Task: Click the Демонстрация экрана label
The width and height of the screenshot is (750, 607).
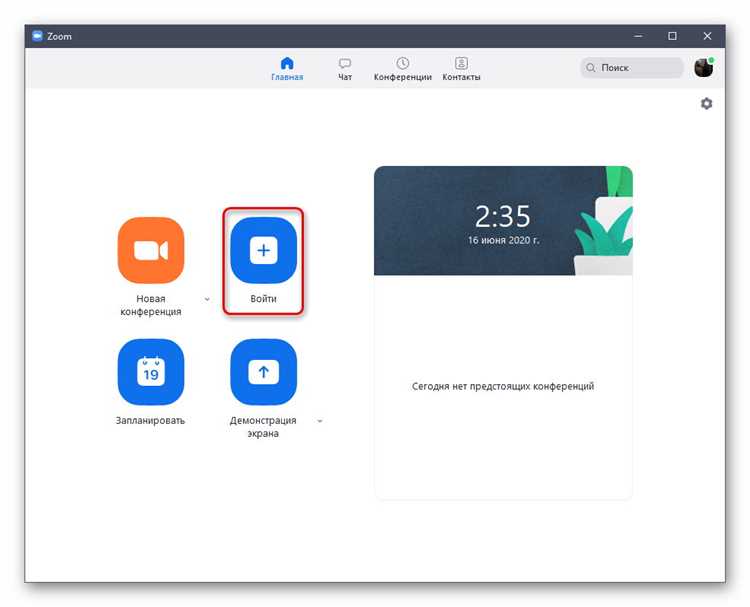Action: (263, 427)
